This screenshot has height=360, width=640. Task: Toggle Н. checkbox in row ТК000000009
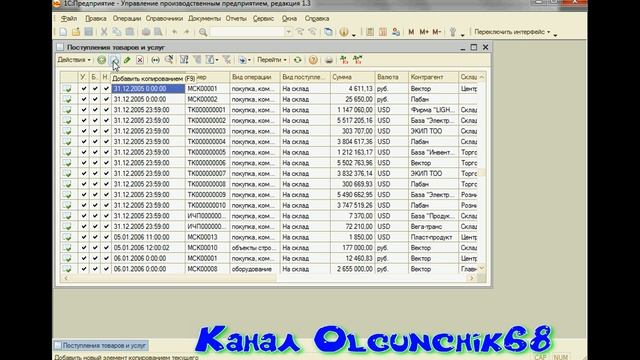pos(106,195)
